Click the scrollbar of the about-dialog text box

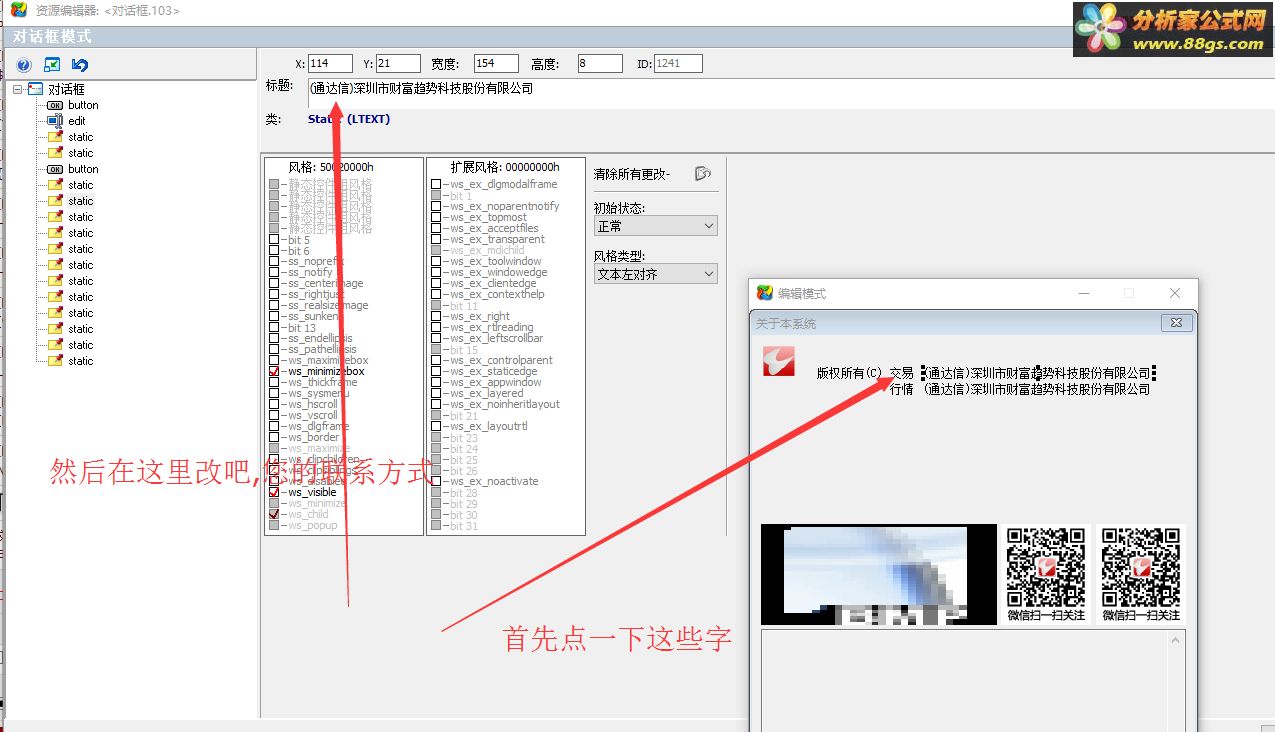tap(1177, 681)
